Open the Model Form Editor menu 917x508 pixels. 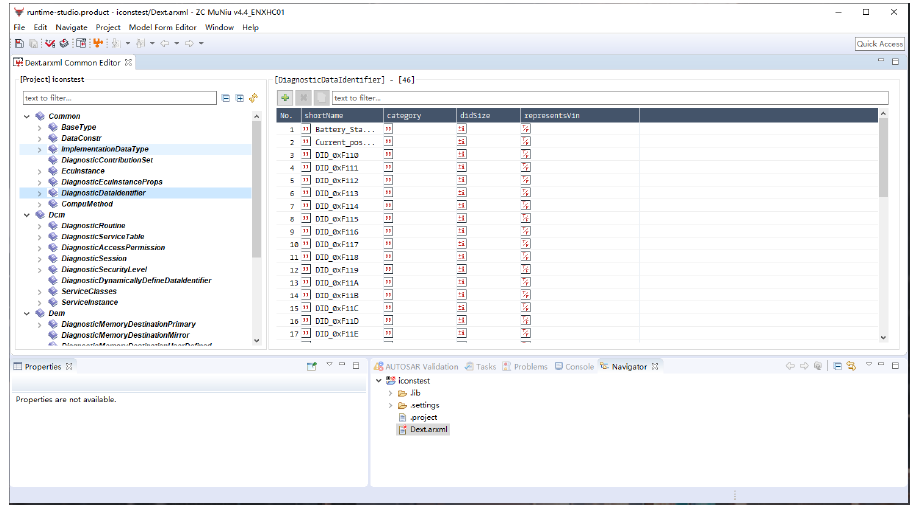click(x=163, y=27)
